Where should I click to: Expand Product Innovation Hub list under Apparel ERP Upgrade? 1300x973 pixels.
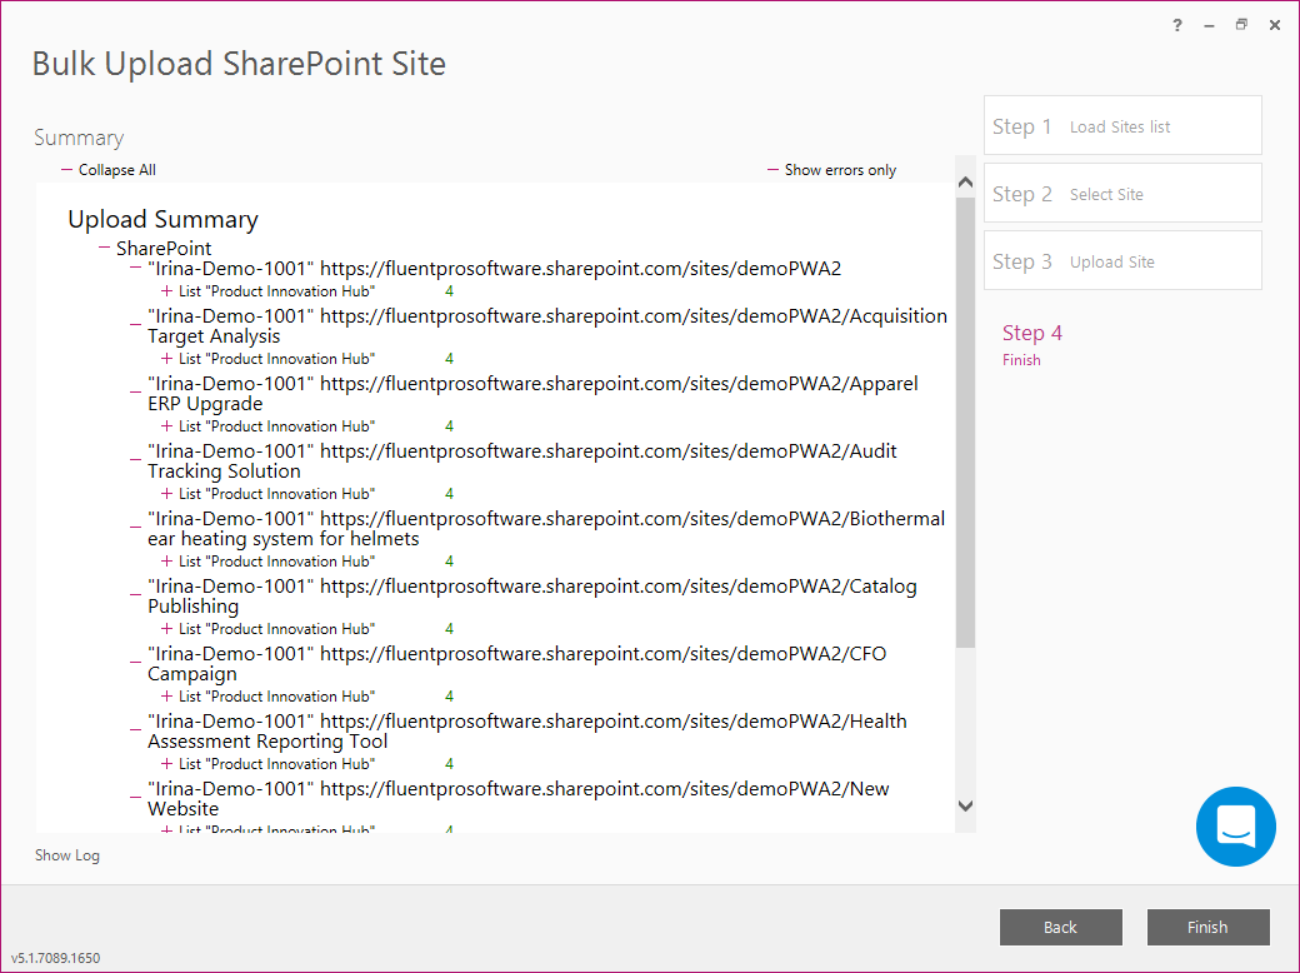click(x=167, y=426)
